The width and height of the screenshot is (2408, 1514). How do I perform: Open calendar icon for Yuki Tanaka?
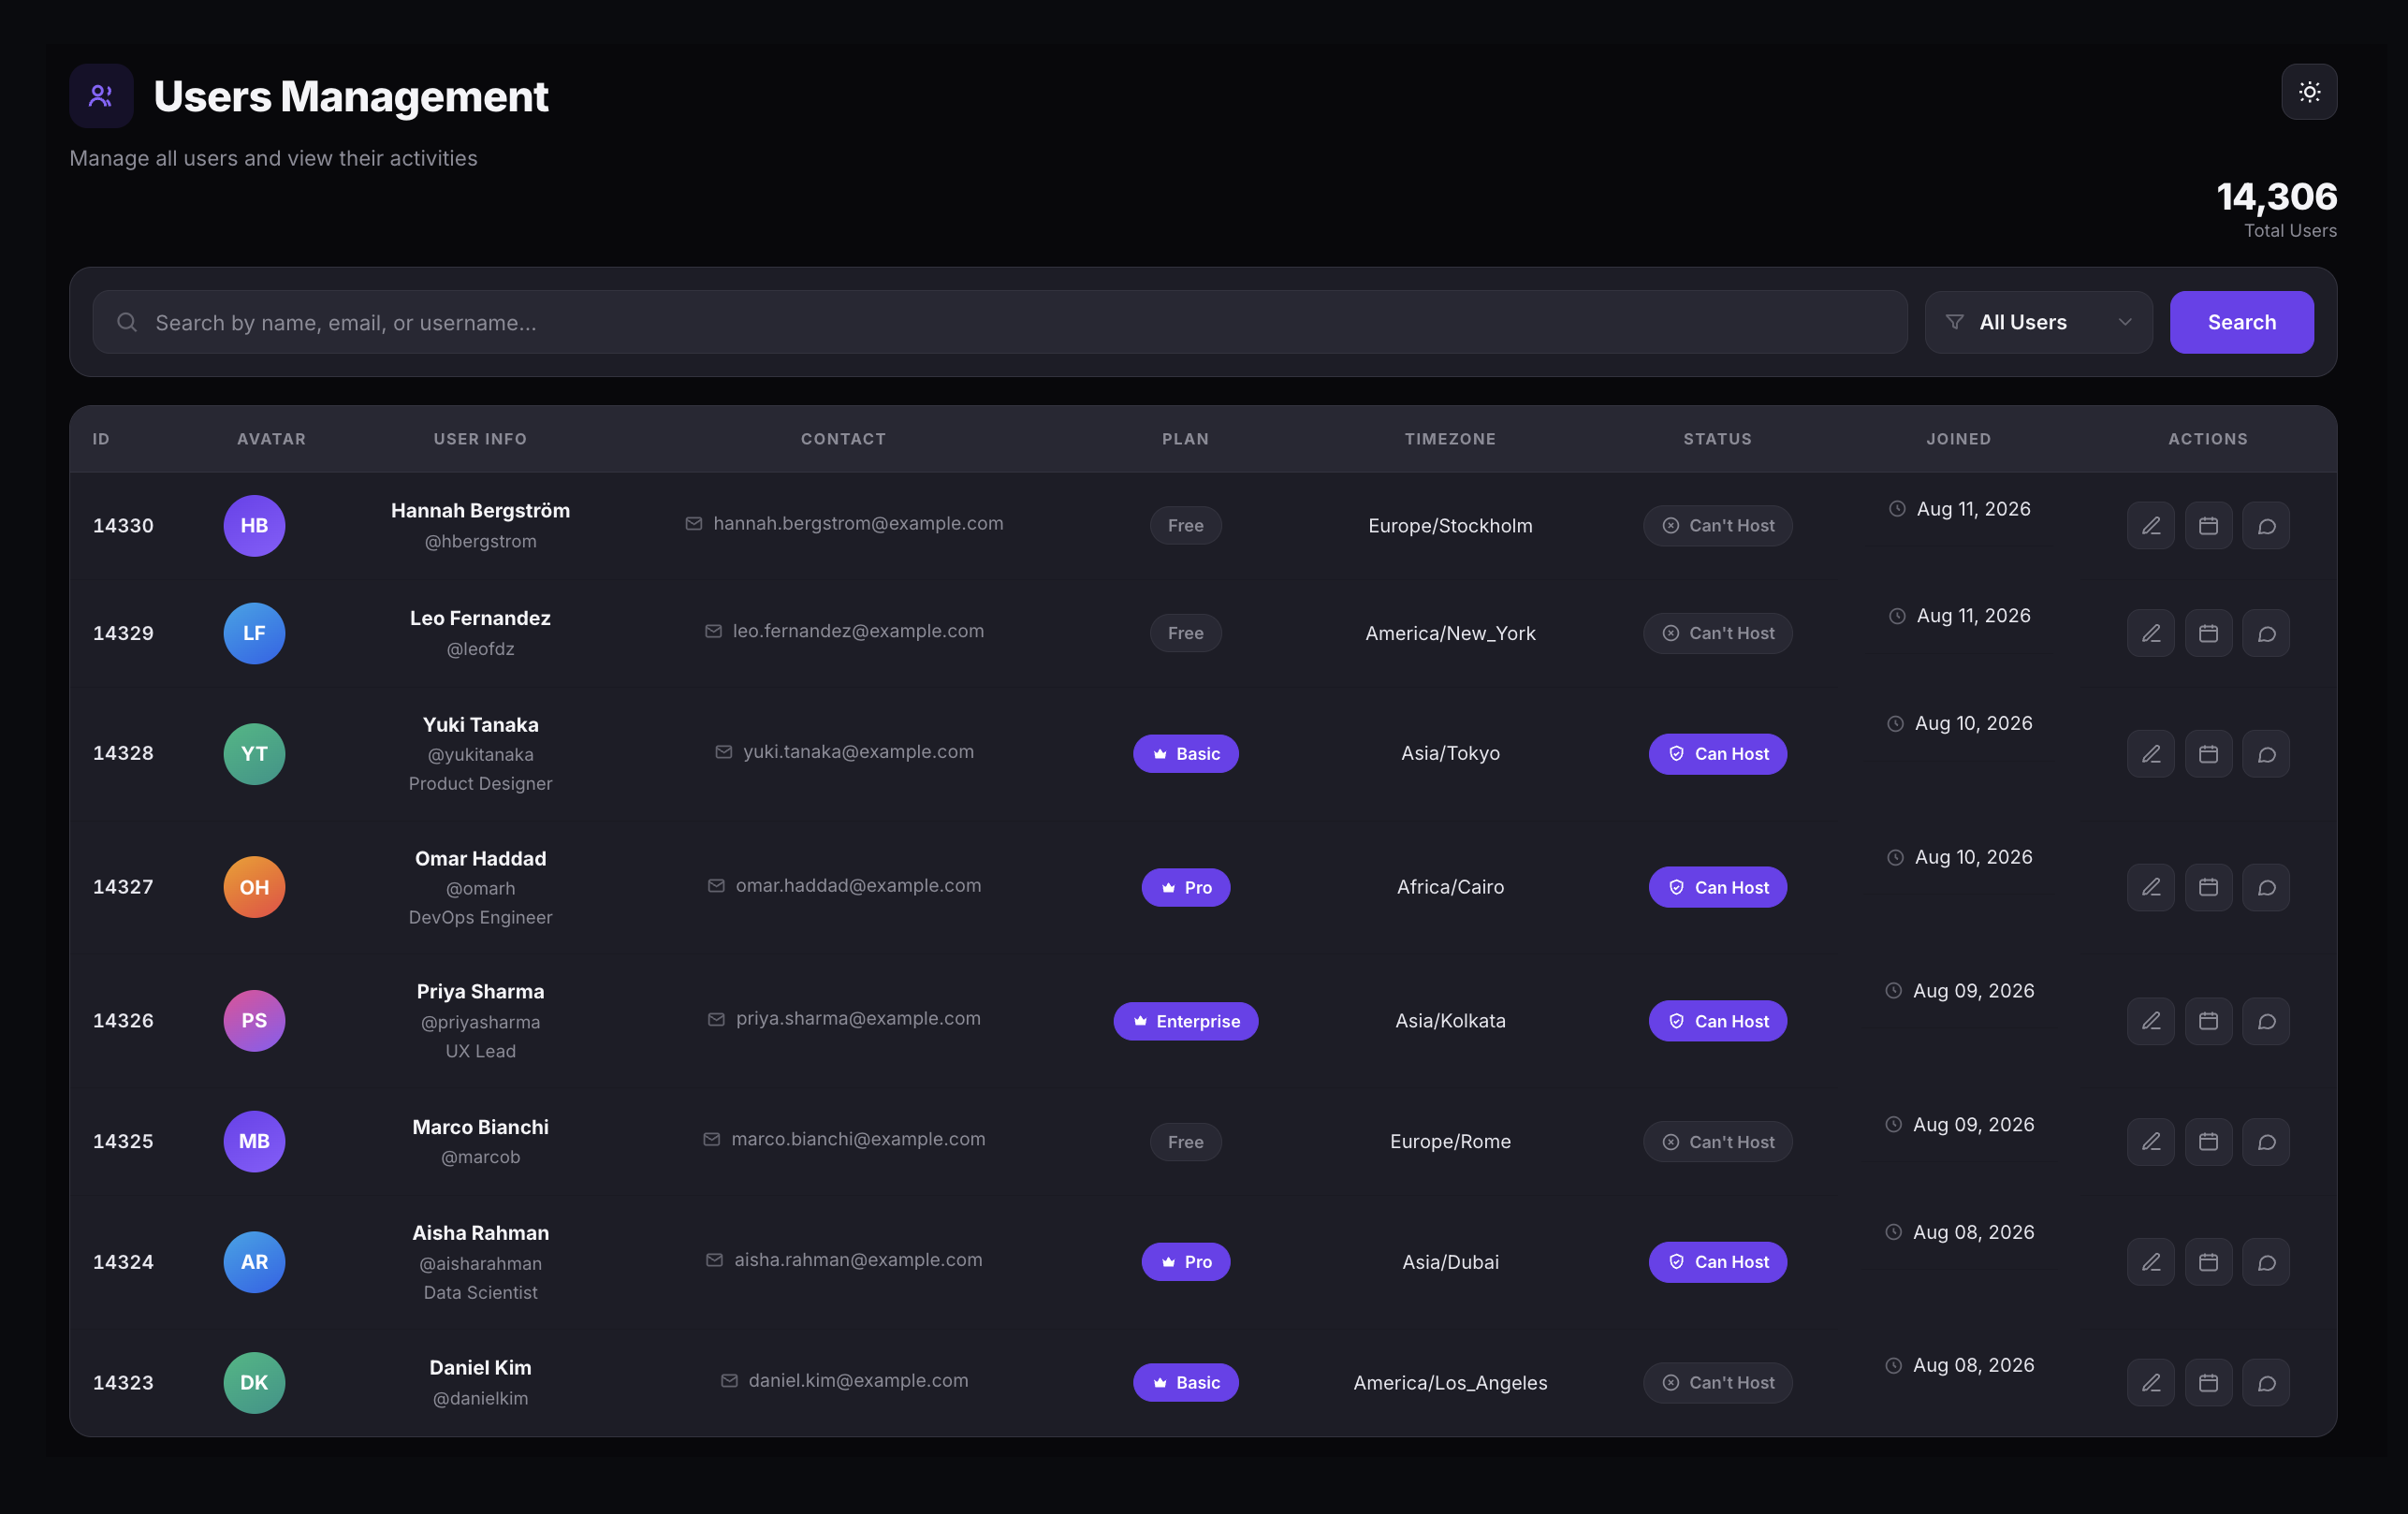(x=2208, y=754)
